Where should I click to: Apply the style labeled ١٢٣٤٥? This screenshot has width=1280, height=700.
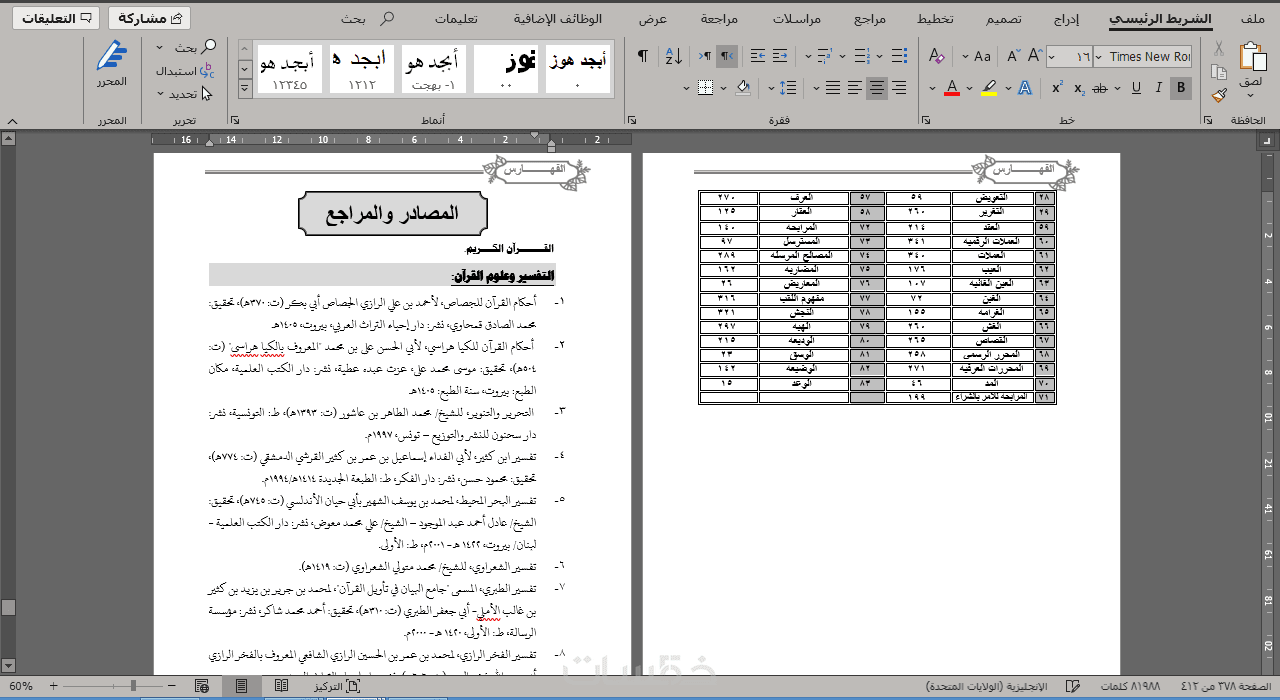tap(290, 69)
